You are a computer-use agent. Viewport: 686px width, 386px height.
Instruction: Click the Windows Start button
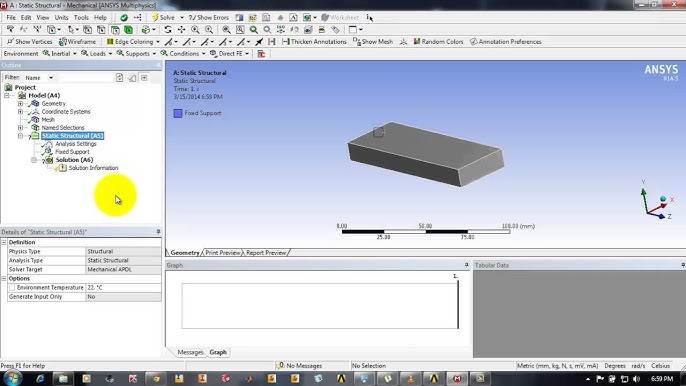click(x=13, y=378)
